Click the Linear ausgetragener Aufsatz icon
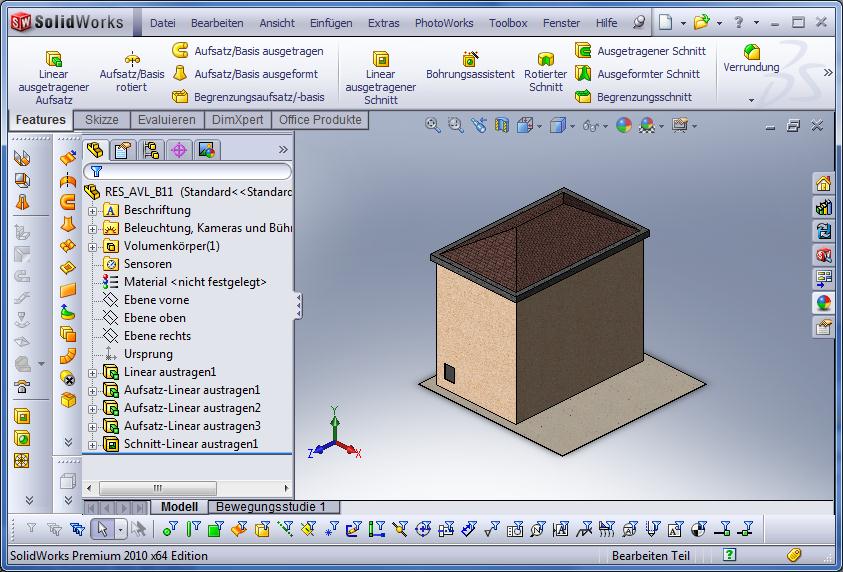 pyautogui.click(x=54, y=60)
